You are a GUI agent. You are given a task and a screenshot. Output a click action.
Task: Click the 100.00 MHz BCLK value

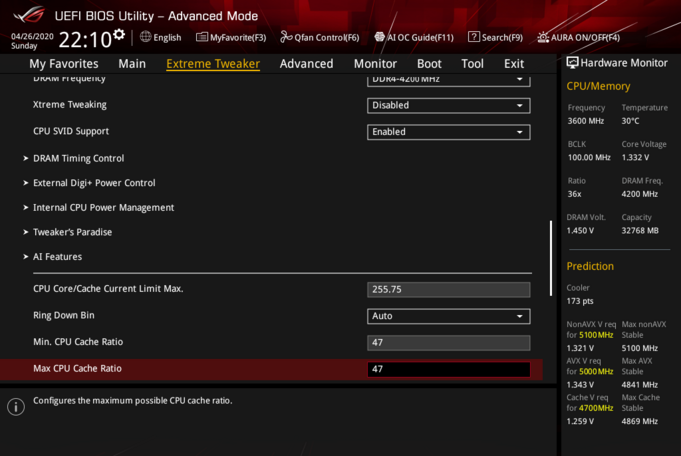coord(589,158)
